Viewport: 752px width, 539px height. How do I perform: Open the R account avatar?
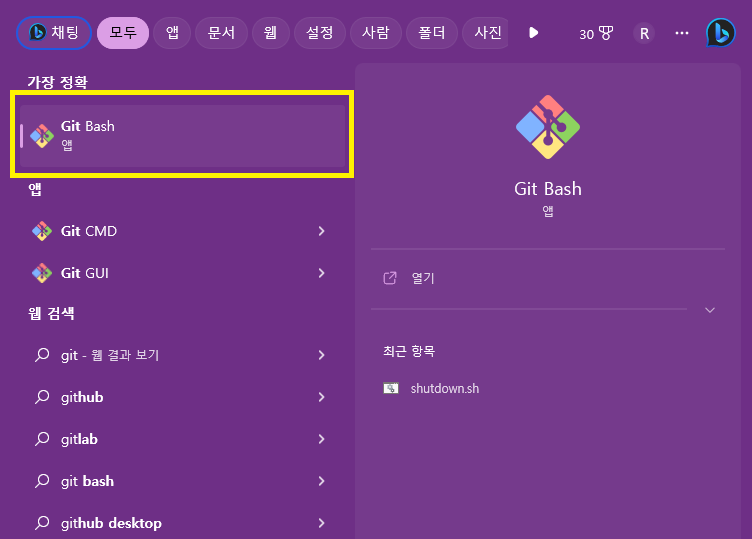[644, 34]
